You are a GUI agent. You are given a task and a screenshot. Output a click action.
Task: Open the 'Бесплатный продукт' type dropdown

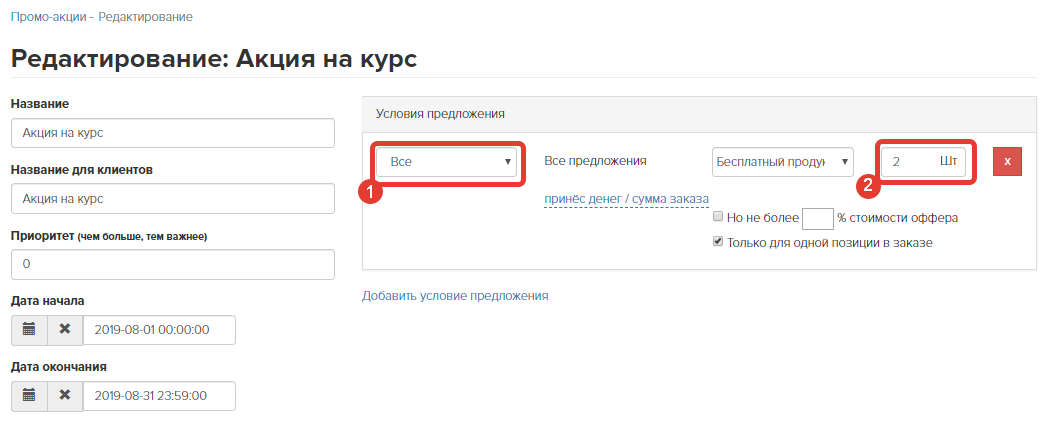(782, 162)
